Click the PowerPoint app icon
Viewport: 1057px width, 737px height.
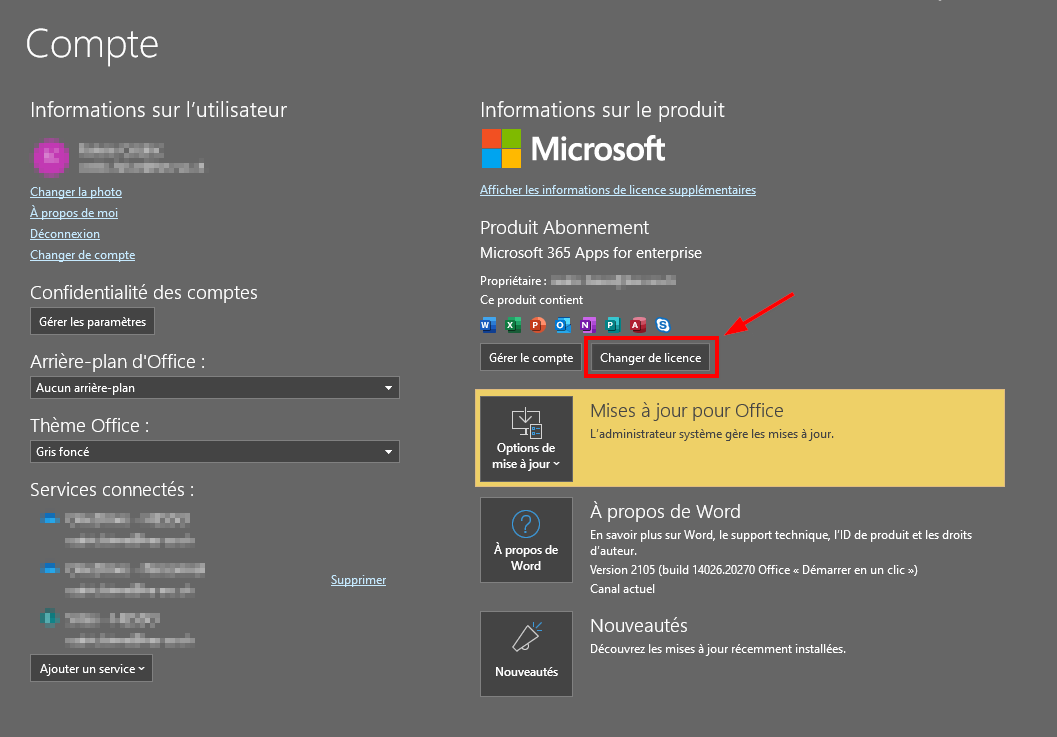tap(538, 325)
